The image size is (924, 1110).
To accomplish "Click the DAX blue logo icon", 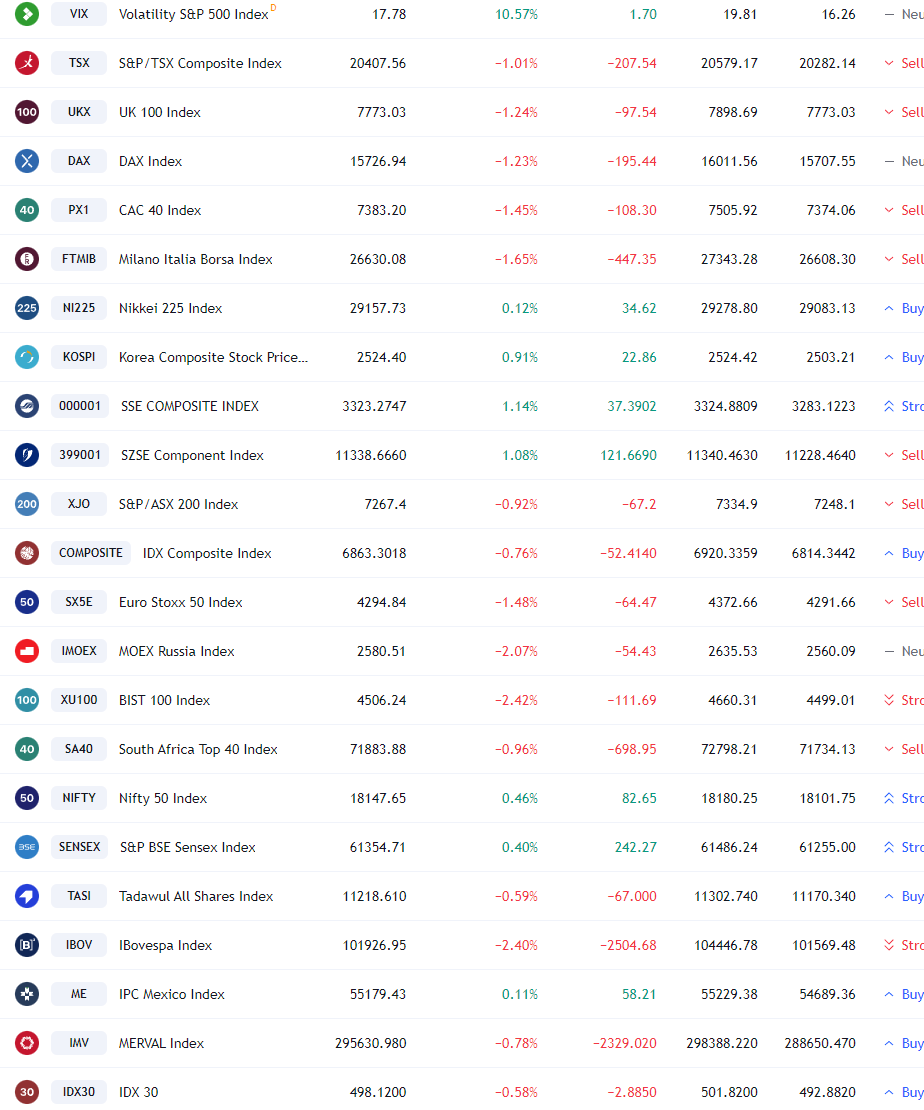I will [x=27, y=161].
